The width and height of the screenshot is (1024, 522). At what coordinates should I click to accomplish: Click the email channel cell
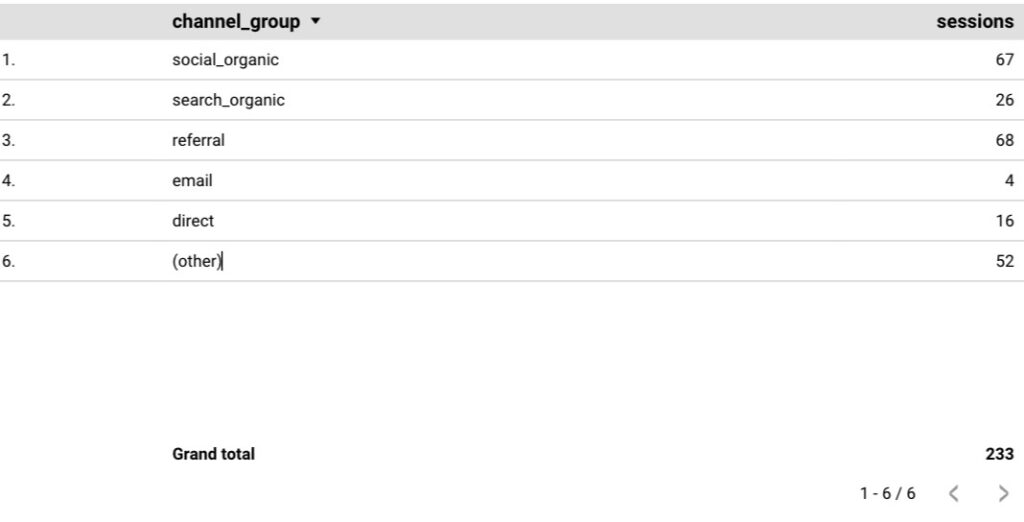click(192, 181)
